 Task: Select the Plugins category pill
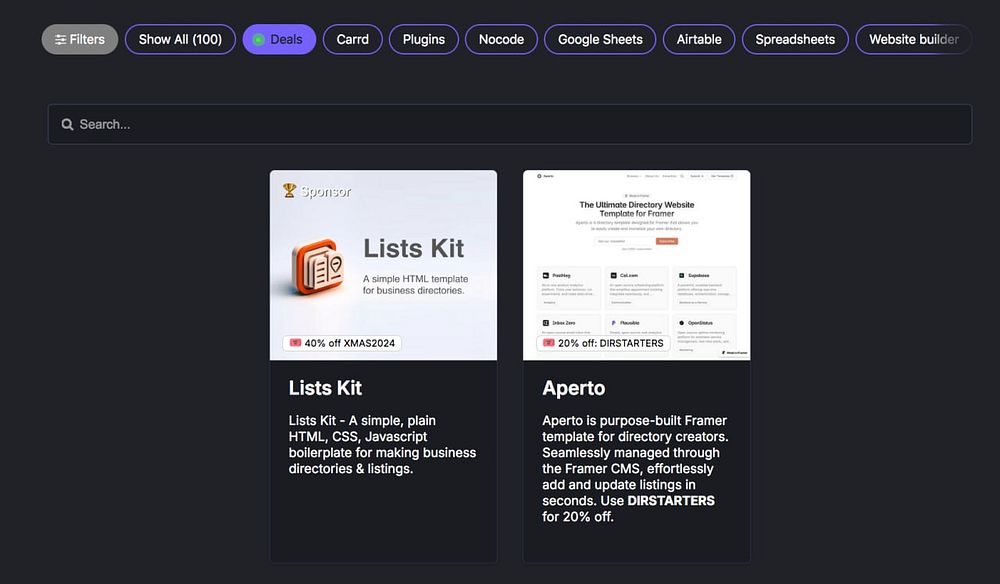coord(423,40)
